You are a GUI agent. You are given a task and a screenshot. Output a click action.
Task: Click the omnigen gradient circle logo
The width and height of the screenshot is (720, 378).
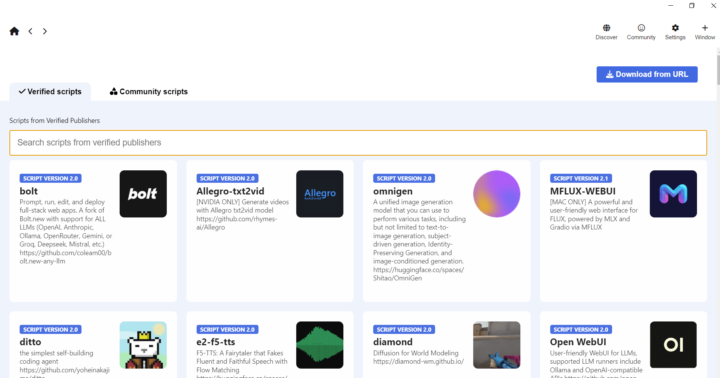point(496,194)
